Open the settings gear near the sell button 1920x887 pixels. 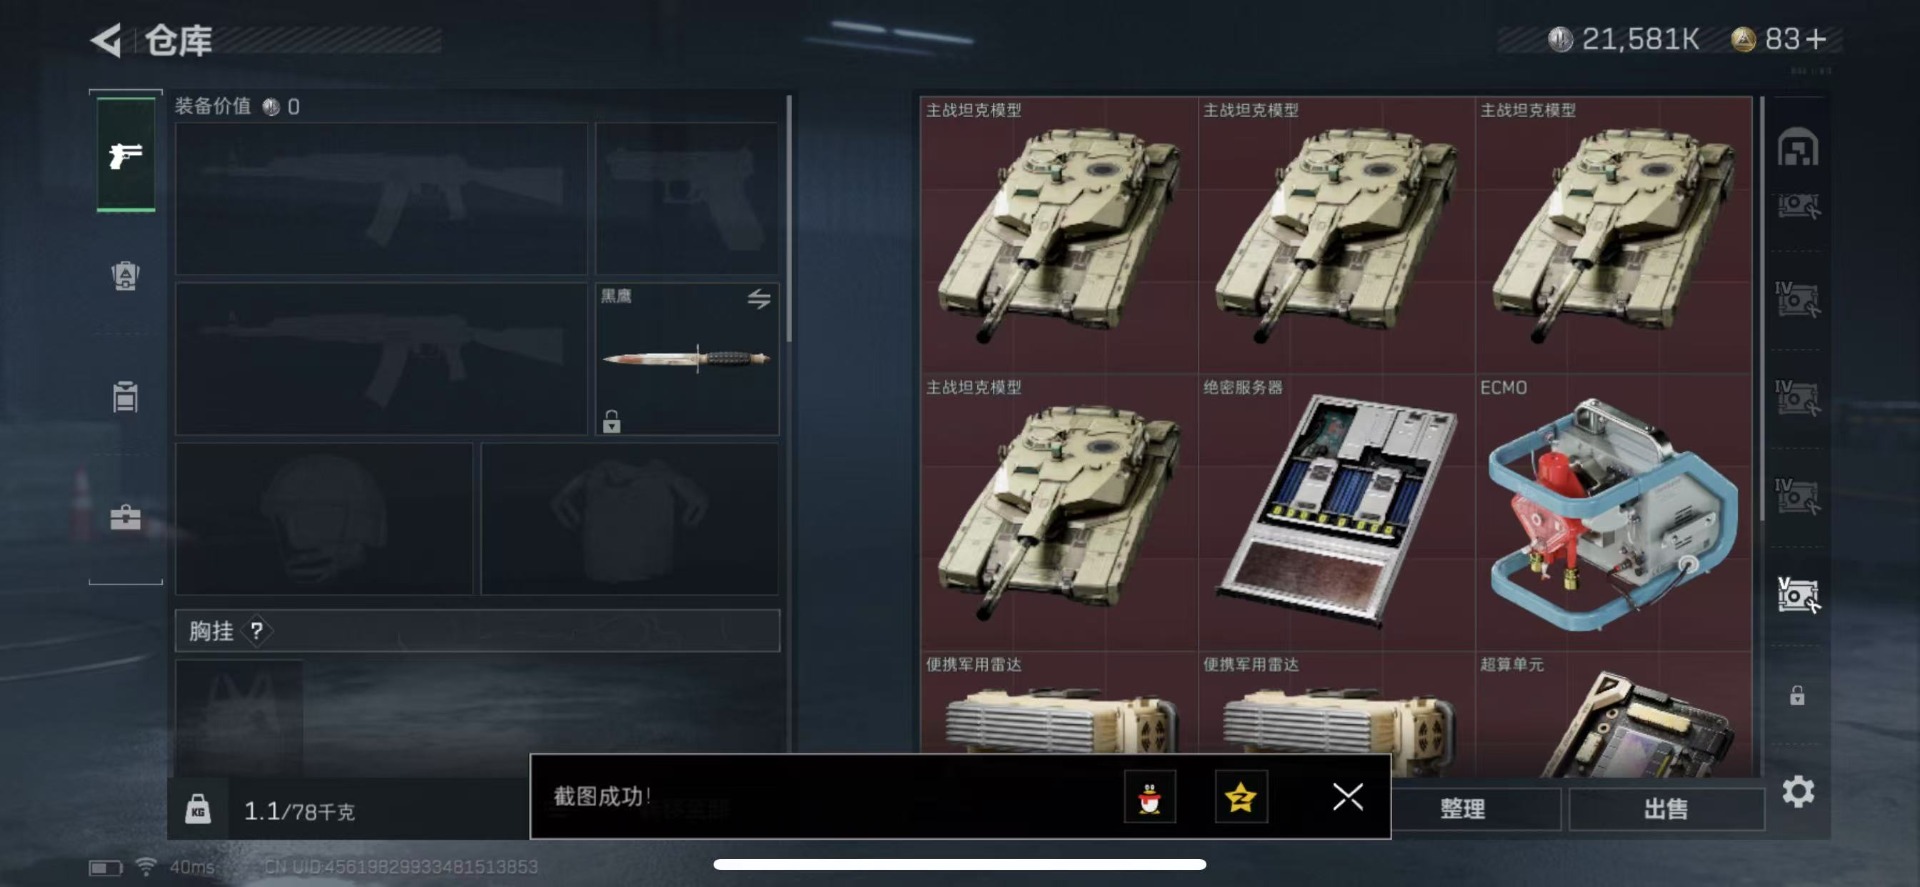tap(1798, 792)
